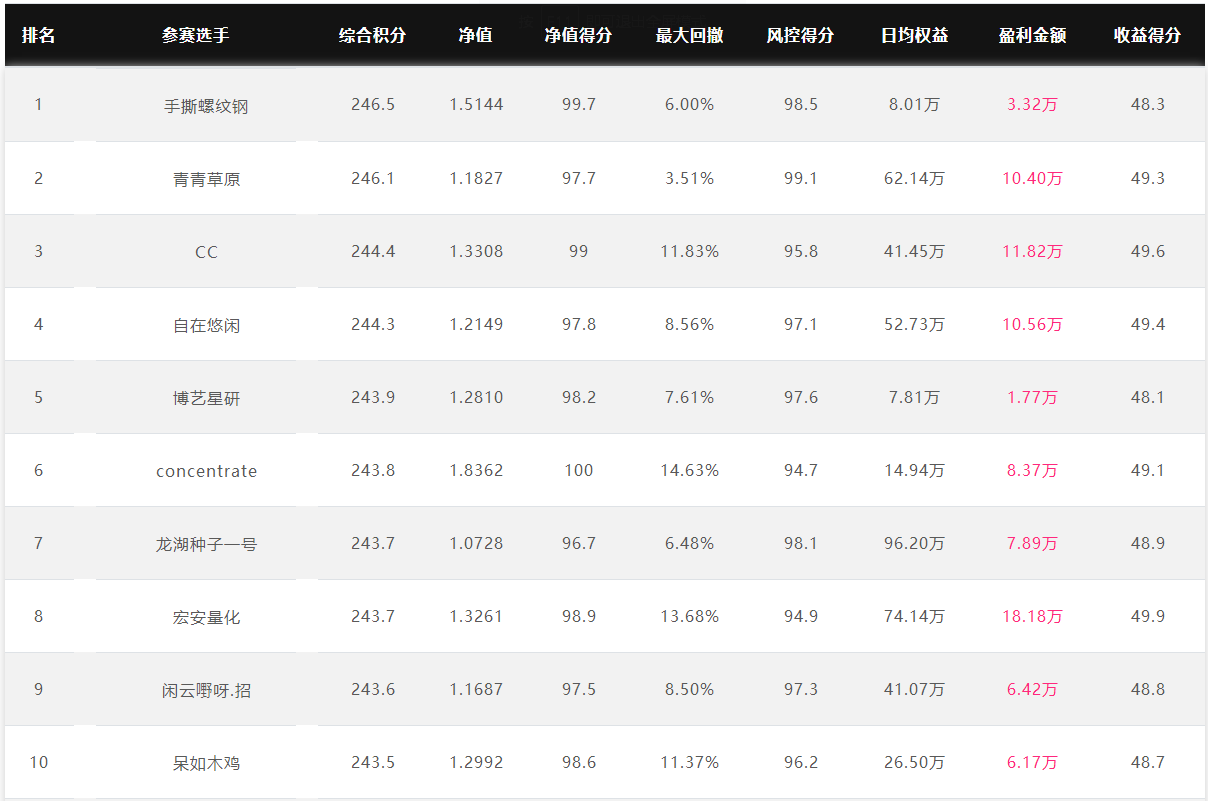This screenshot has height=801, width=1208.
Task: Click the 18.18万 profit amount
Action: [x=1032, y=617]
